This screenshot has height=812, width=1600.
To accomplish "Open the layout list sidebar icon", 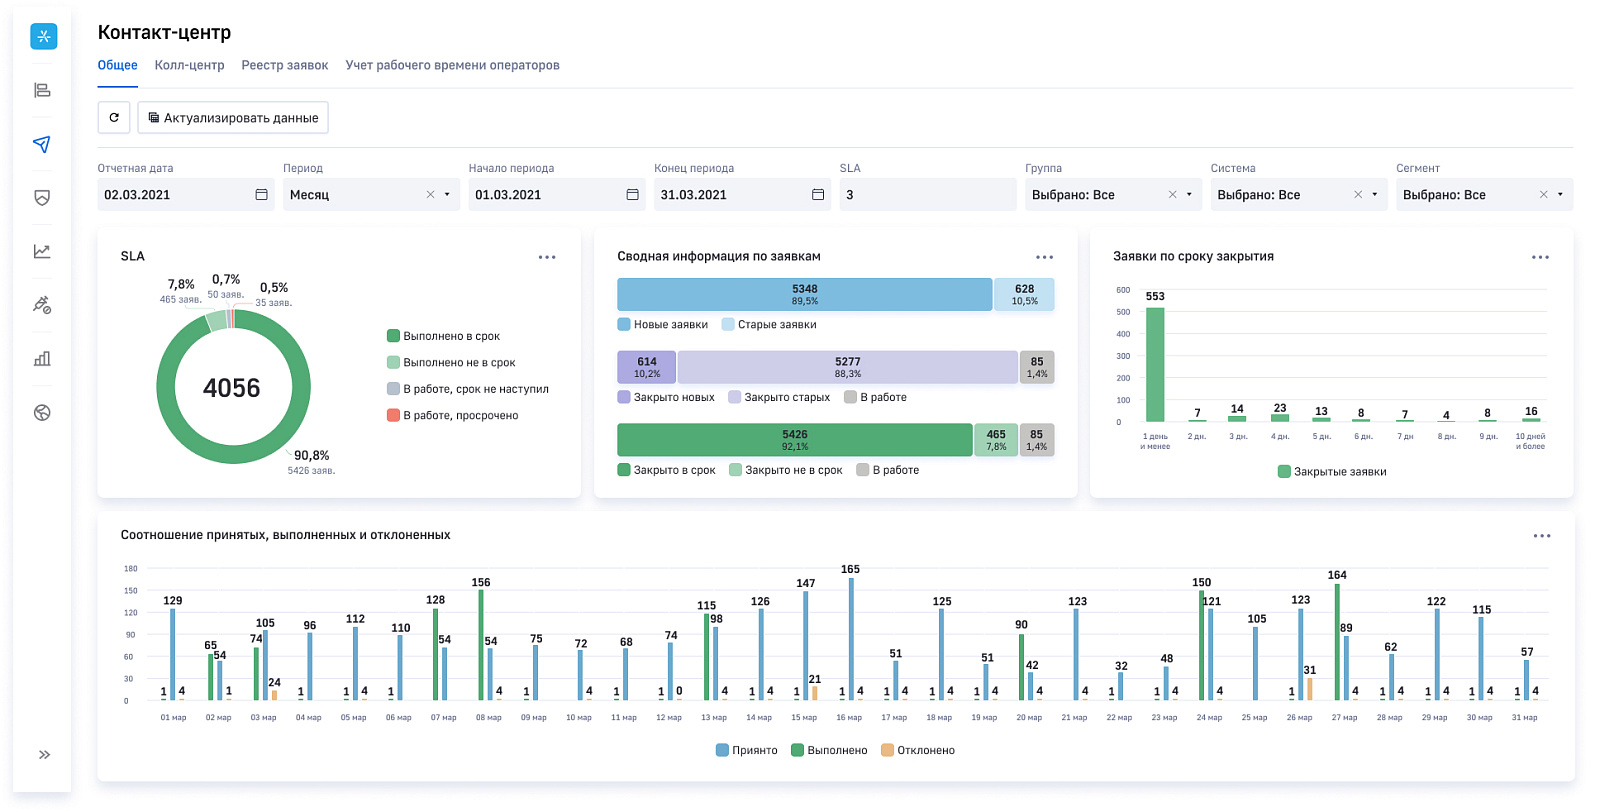I will coord(42,90).
